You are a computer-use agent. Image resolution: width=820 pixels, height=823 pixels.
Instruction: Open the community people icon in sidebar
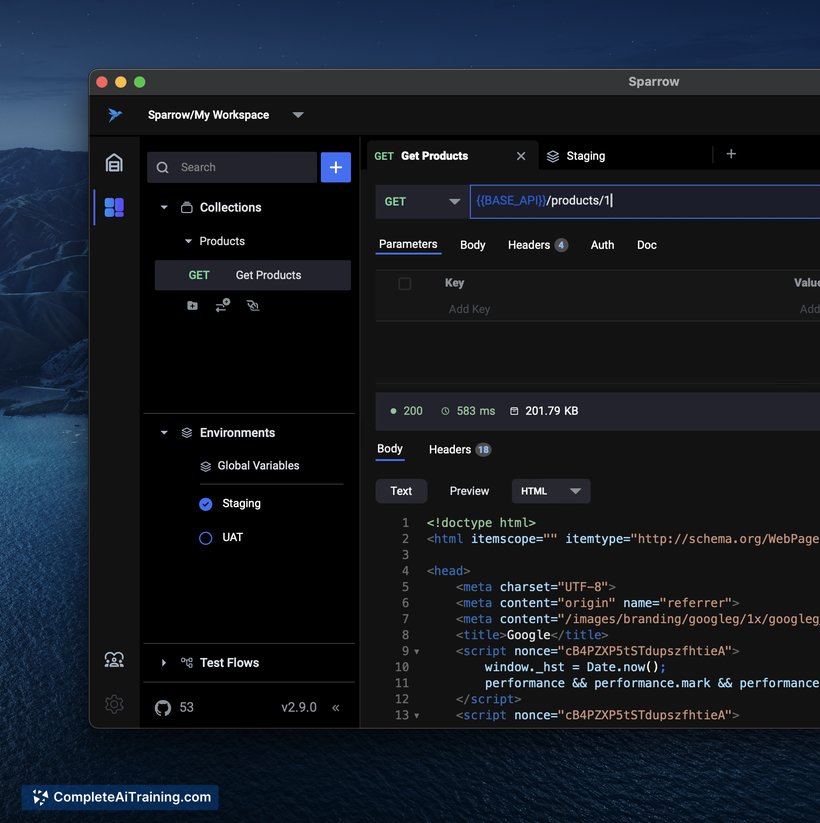[114, 660]
